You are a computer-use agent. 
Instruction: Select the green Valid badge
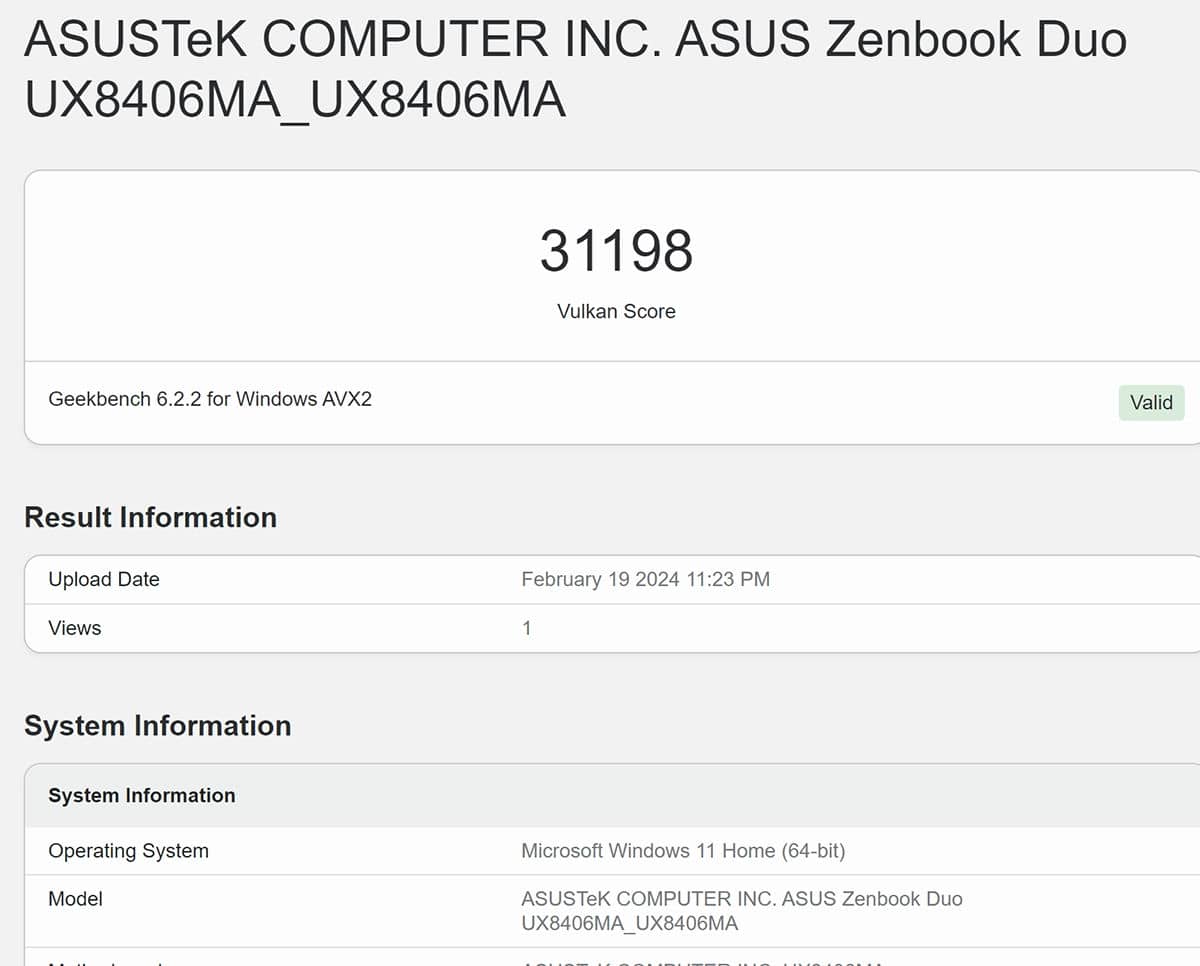pyautogui.click(x=1151, y=402)
